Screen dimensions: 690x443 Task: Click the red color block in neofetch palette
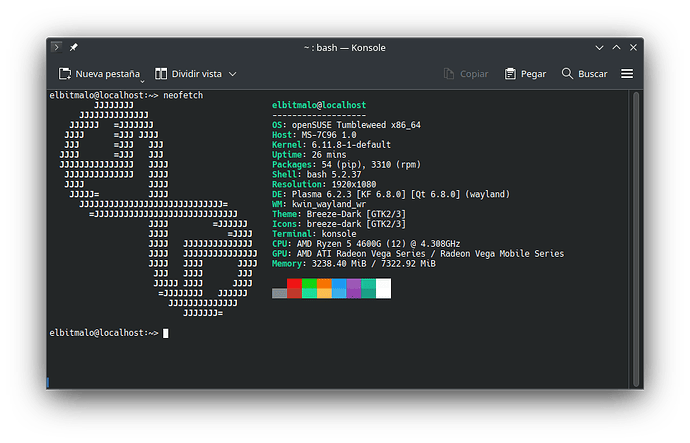pos(294,283)
